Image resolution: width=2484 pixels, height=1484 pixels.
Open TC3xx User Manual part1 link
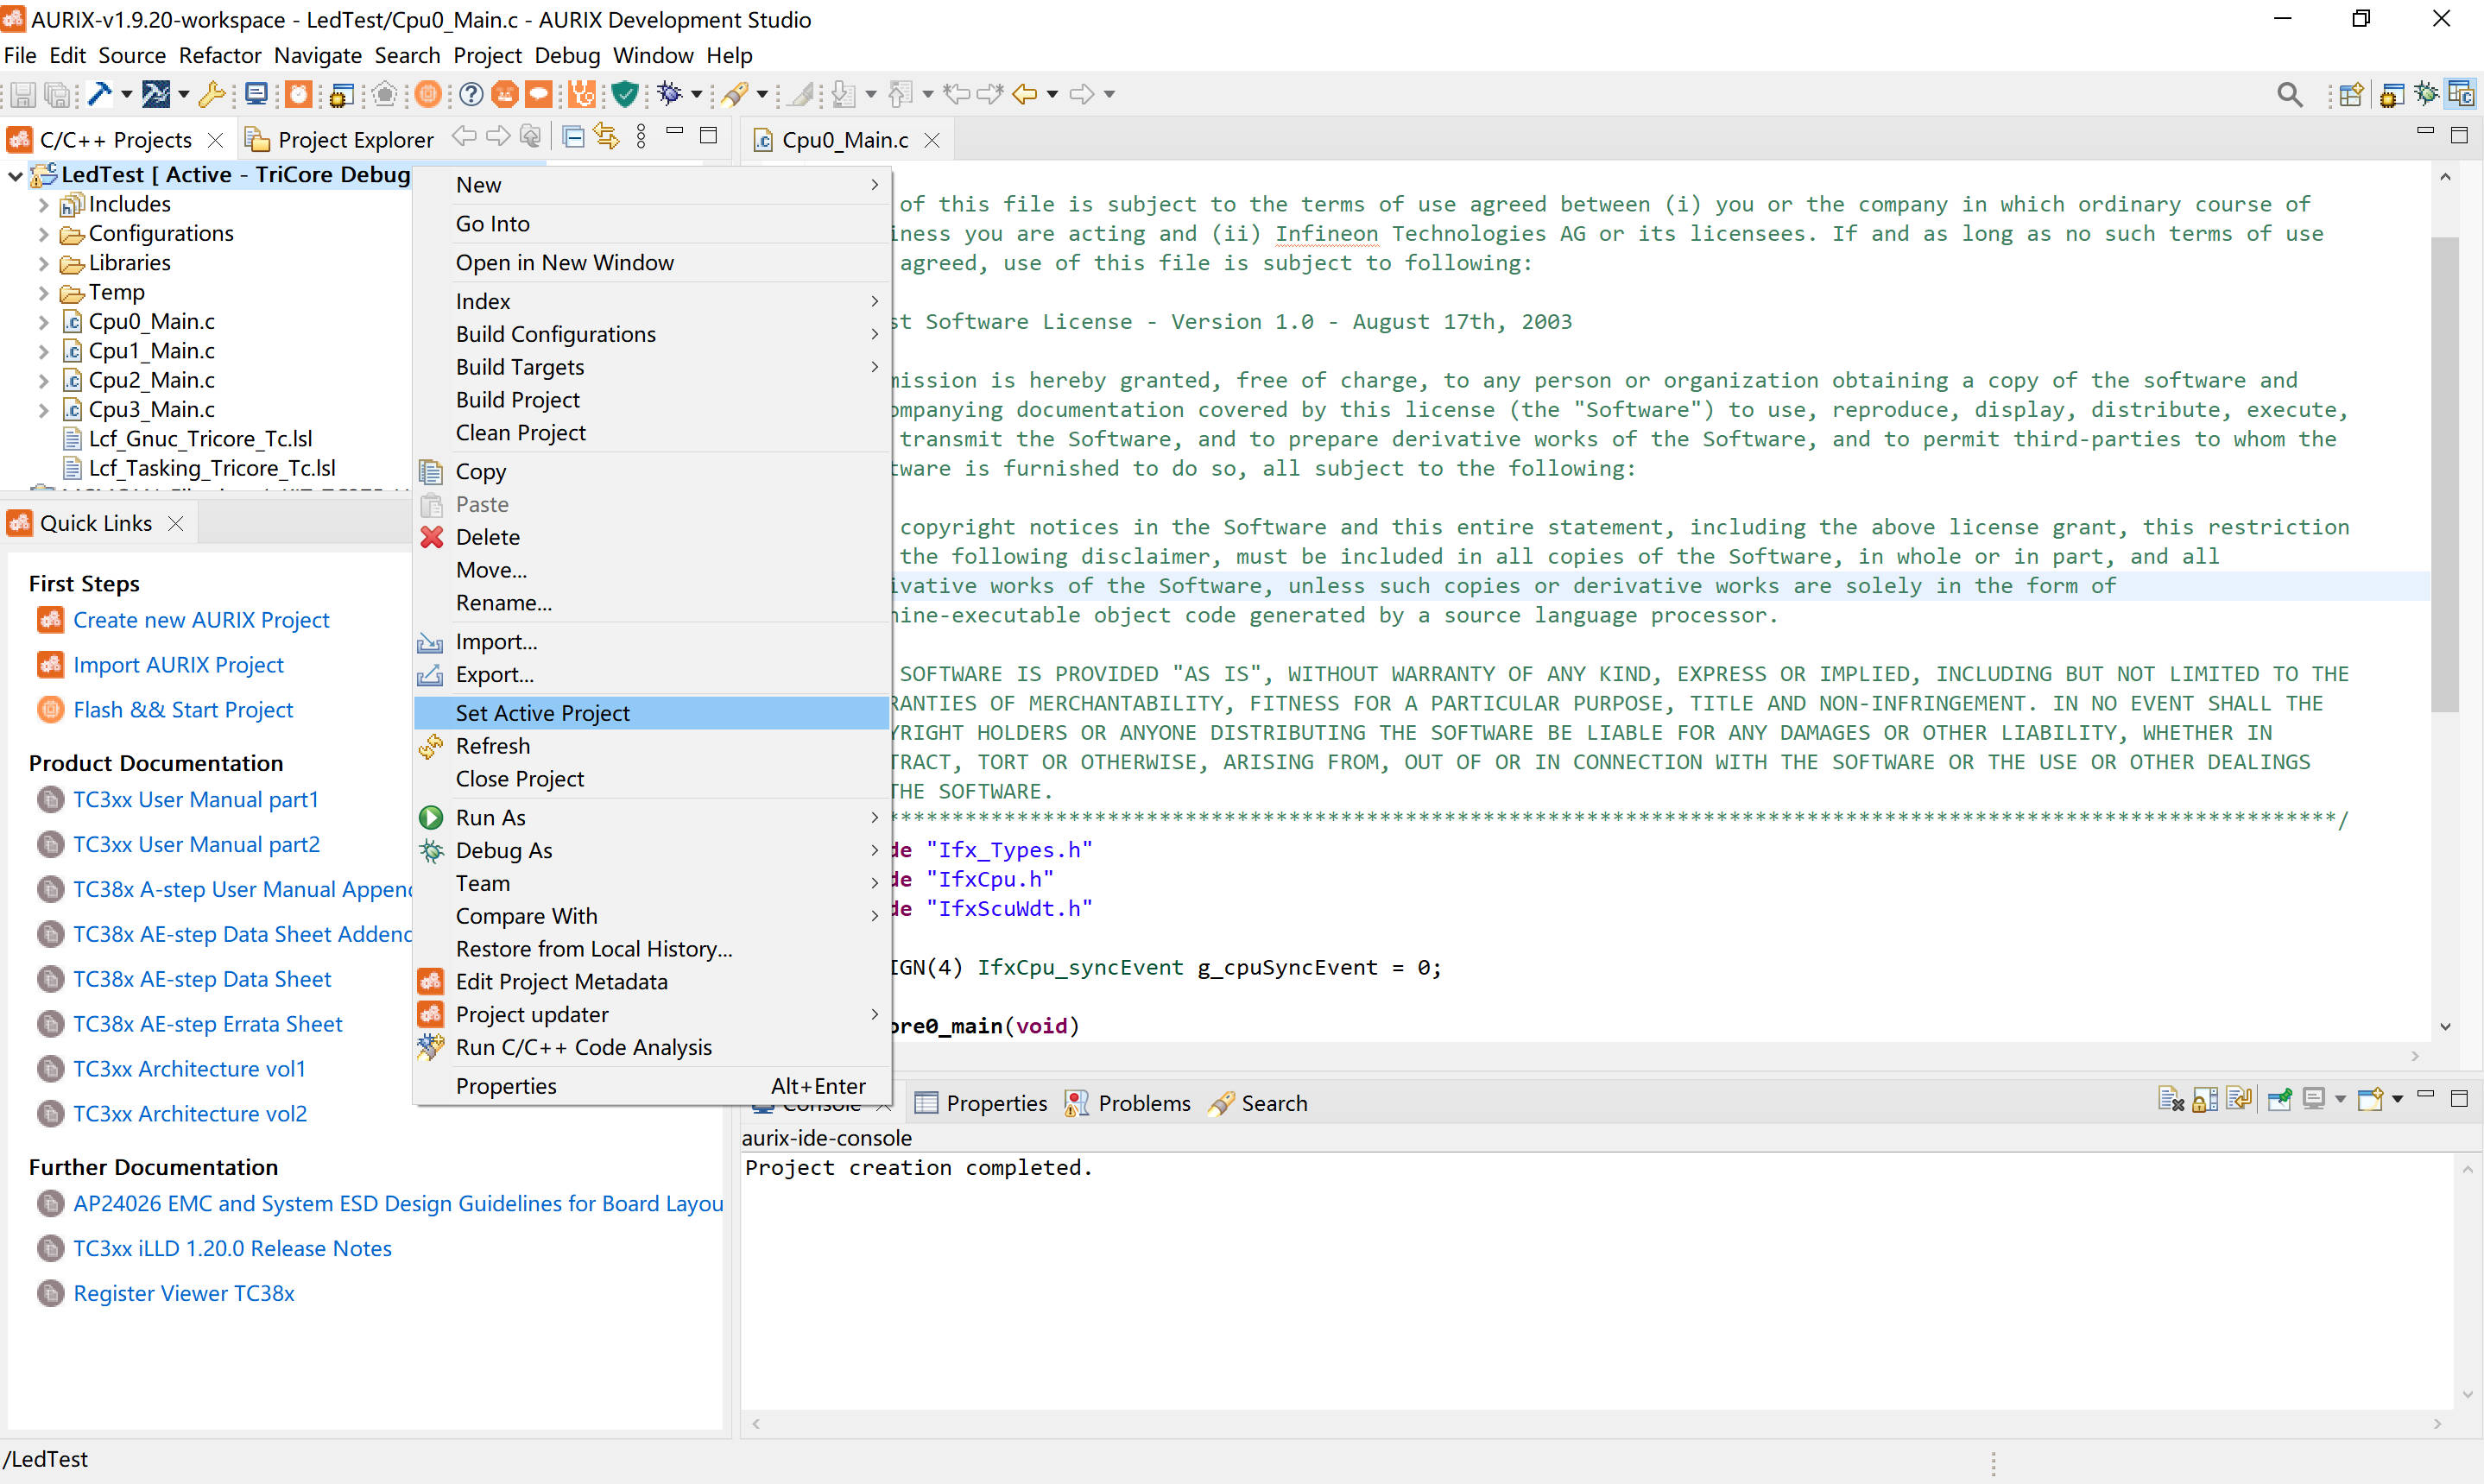196,800
